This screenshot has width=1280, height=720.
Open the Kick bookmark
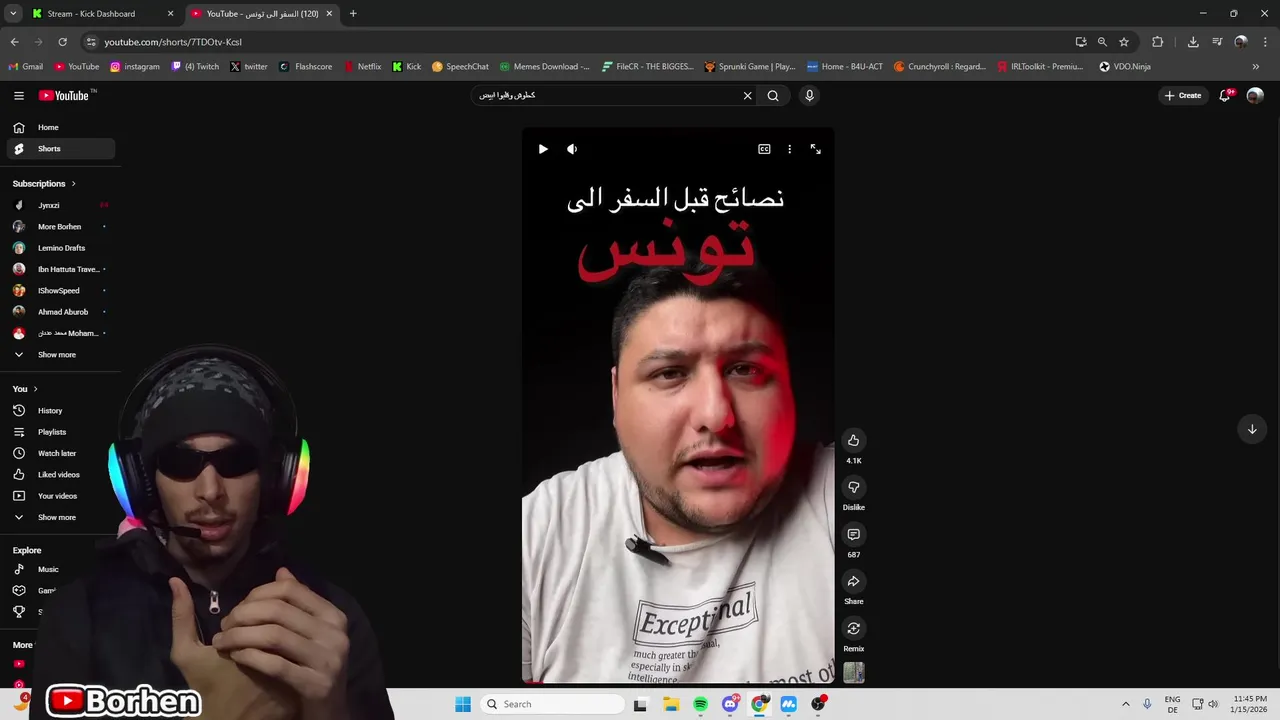(407, 67)
